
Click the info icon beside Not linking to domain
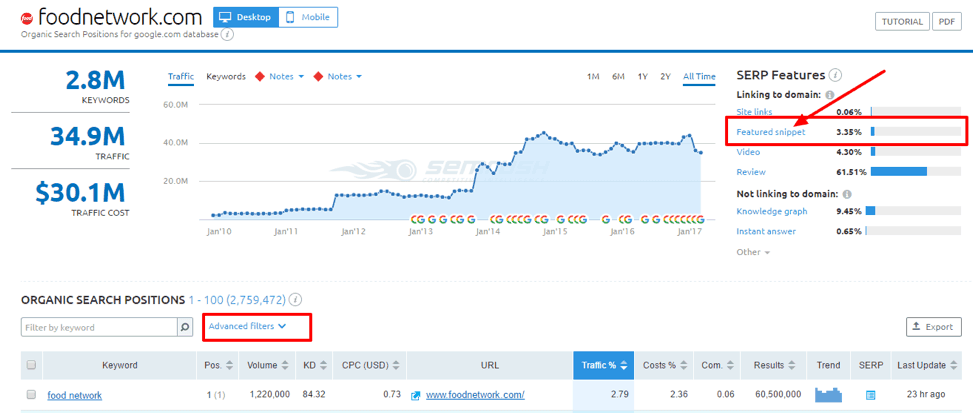pyautogui.click(x=848, y=193)
